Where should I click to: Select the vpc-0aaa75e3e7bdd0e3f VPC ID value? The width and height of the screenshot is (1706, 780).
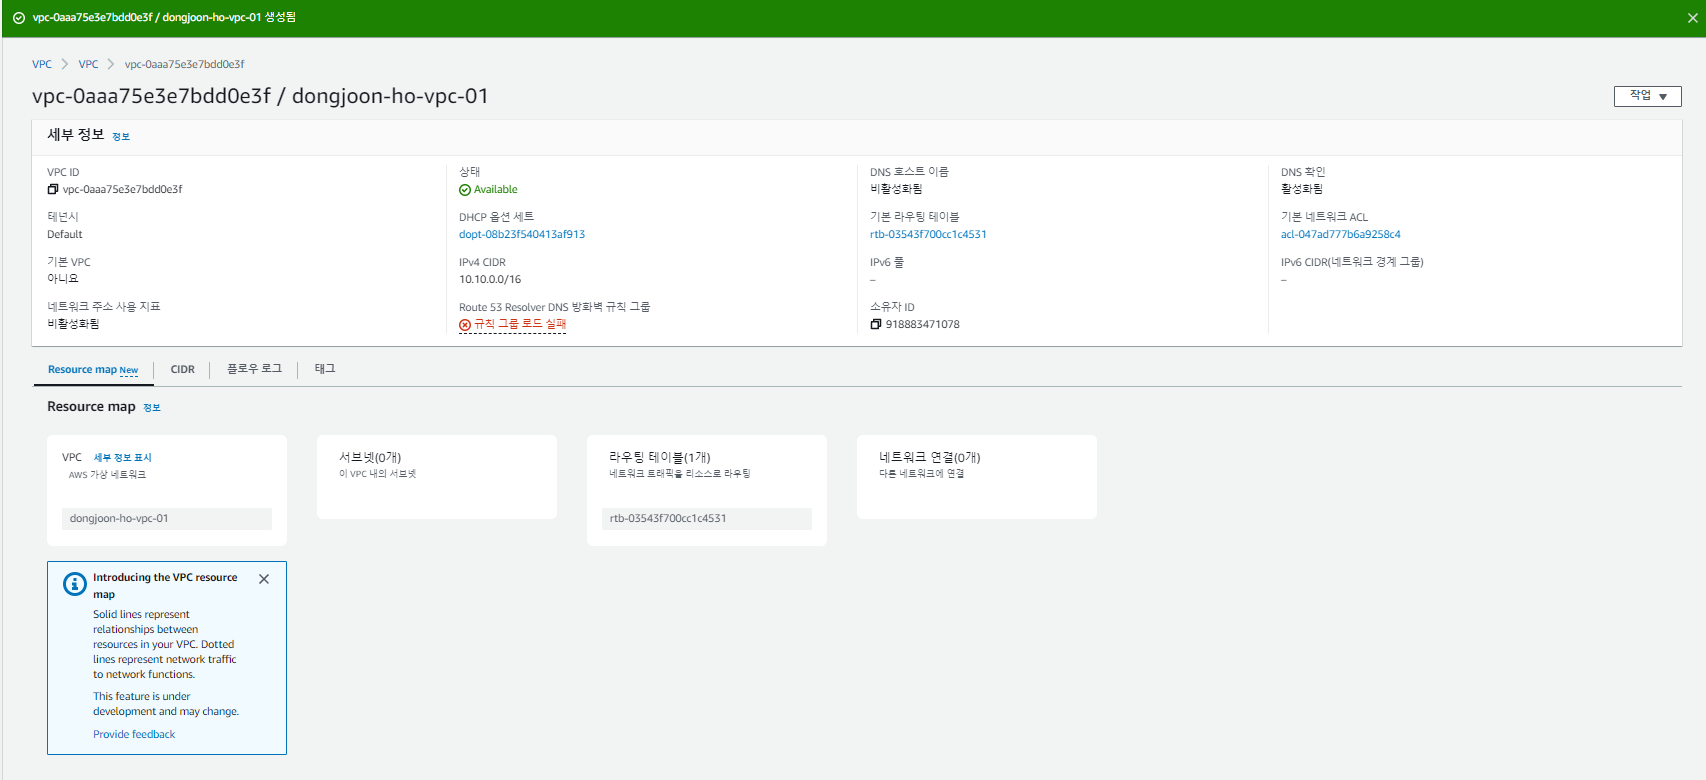(x=122, y=189)
